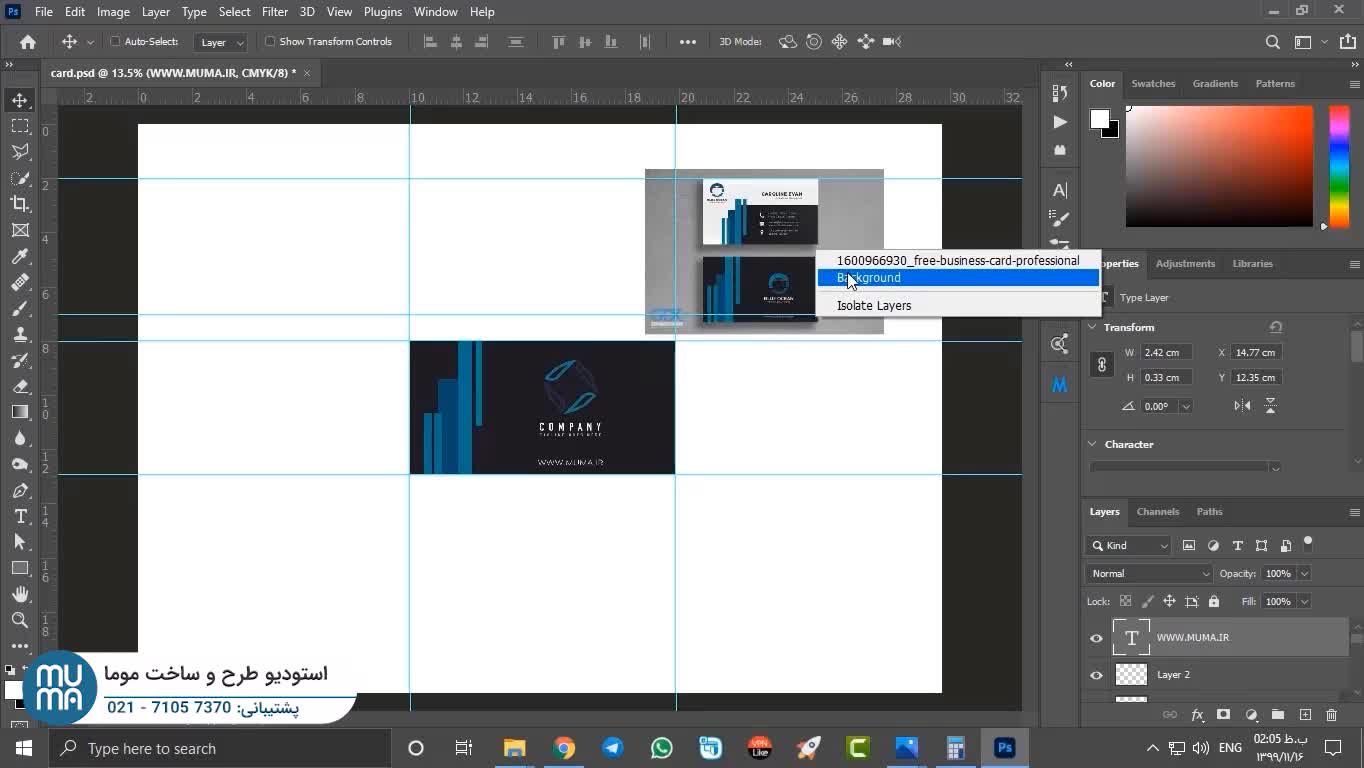Select the Rectangular Marquee tool
This screenshot has height=768, width=1364.
(x=20, y=126)
